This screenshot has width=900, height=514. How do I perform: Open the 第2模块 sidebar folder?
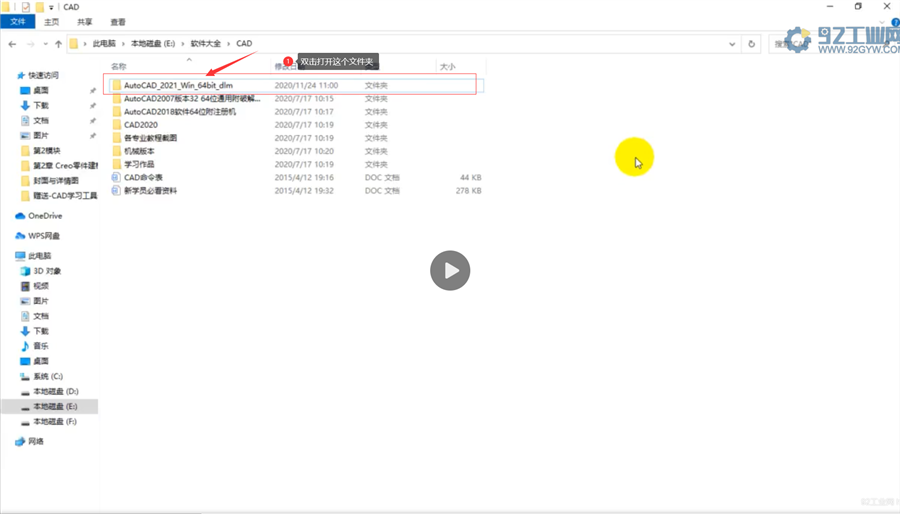point(46,150)
